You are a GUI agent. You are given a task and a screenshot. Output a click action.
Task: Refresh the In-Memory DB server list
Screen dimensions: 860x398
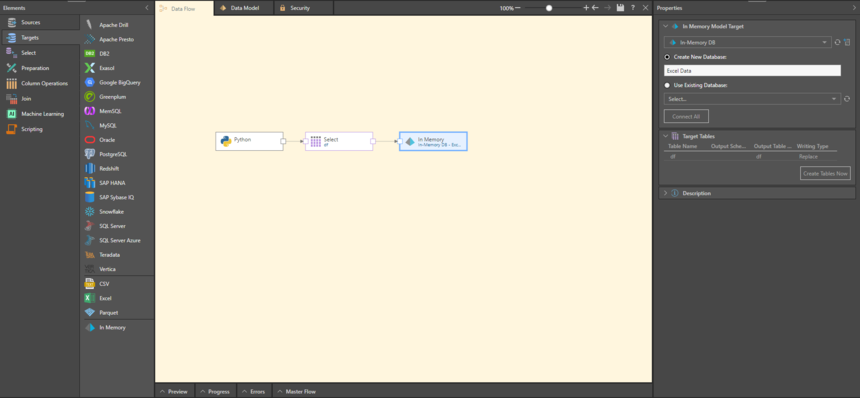click(838, 42)
